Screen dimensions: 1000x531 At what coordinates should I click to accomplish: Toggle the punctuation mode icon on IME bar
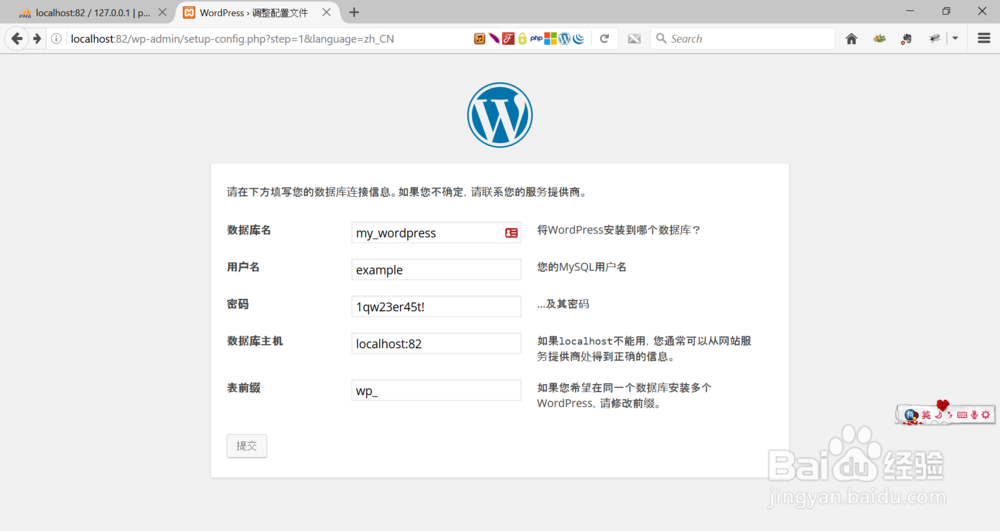[x=950, y=416]
